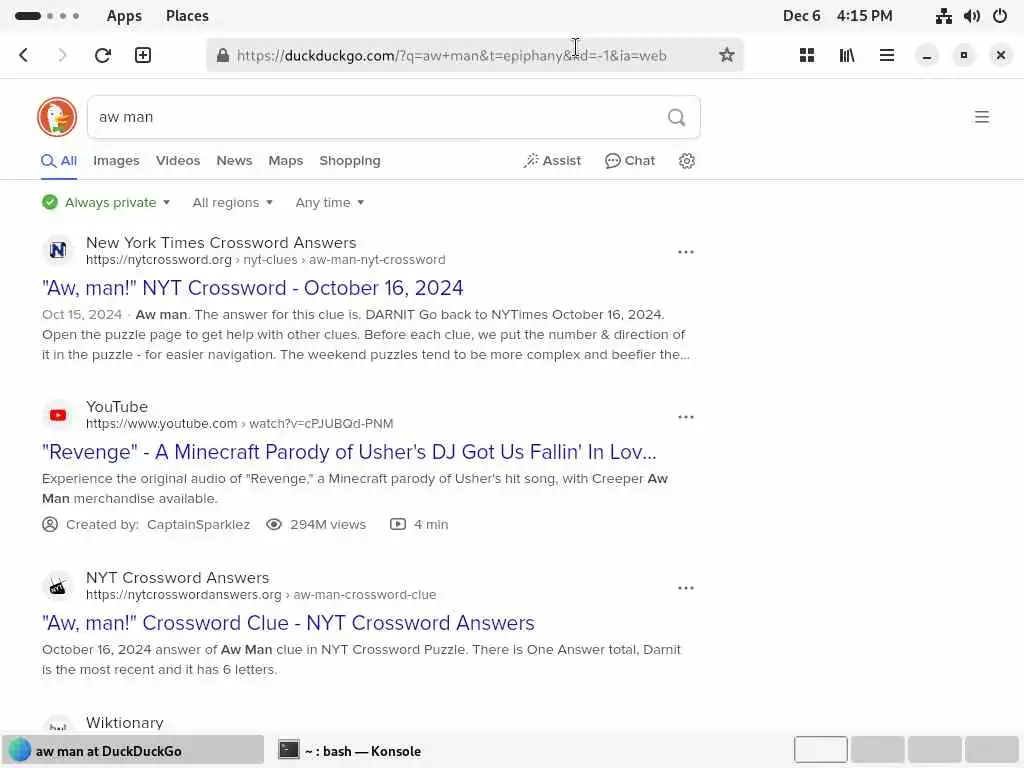Open the Assist feature
Image resolution: width=1024 pixels, height=768 pixels.
[552, 161]
